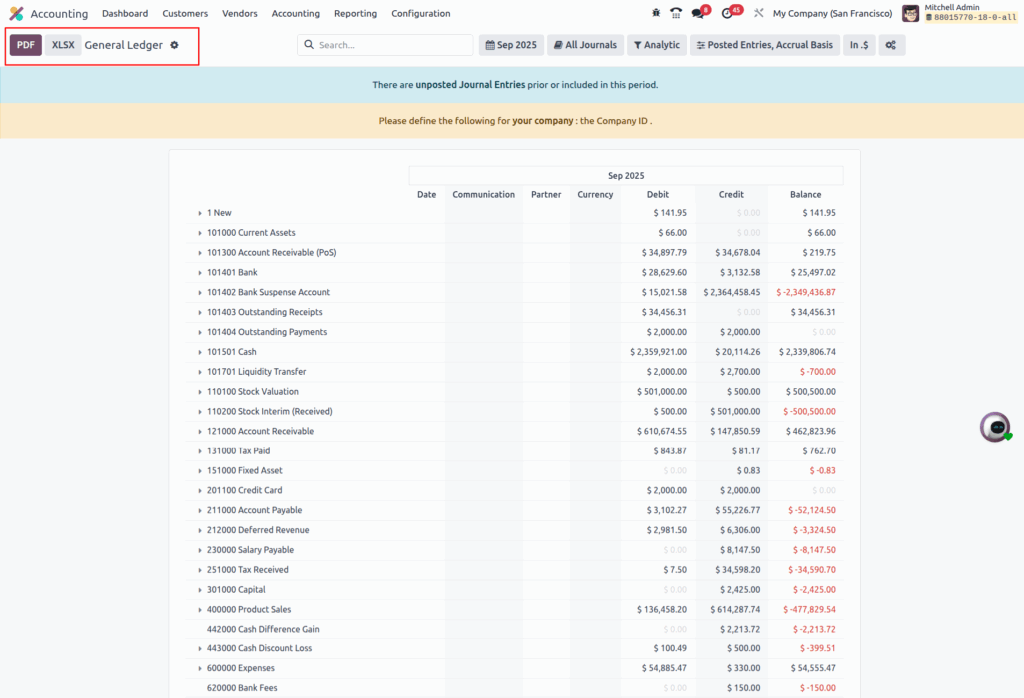The height and width of the screenshot is (698, 1024).
Task: Expand 110200 Stock Interim (Received)
Action: [200, 412]
